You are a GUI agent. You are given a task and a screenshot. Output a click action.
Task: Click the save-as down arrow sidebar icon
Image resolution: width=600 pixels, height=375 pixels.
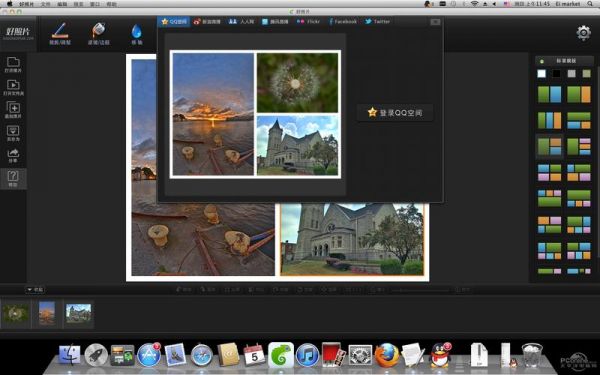[x=13, y=133]
